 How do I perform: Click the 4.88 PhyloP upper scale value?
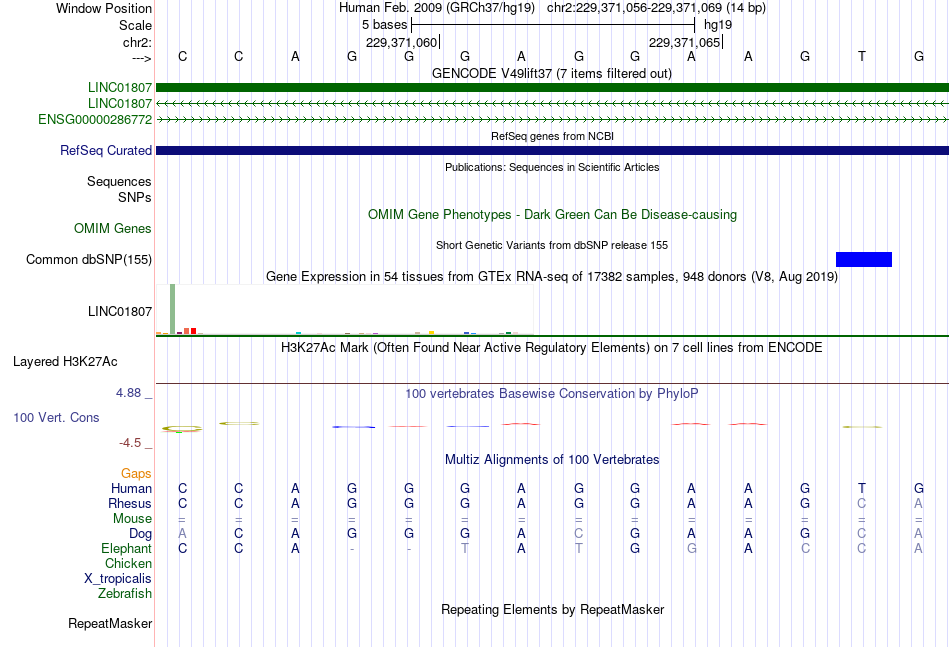128,393
